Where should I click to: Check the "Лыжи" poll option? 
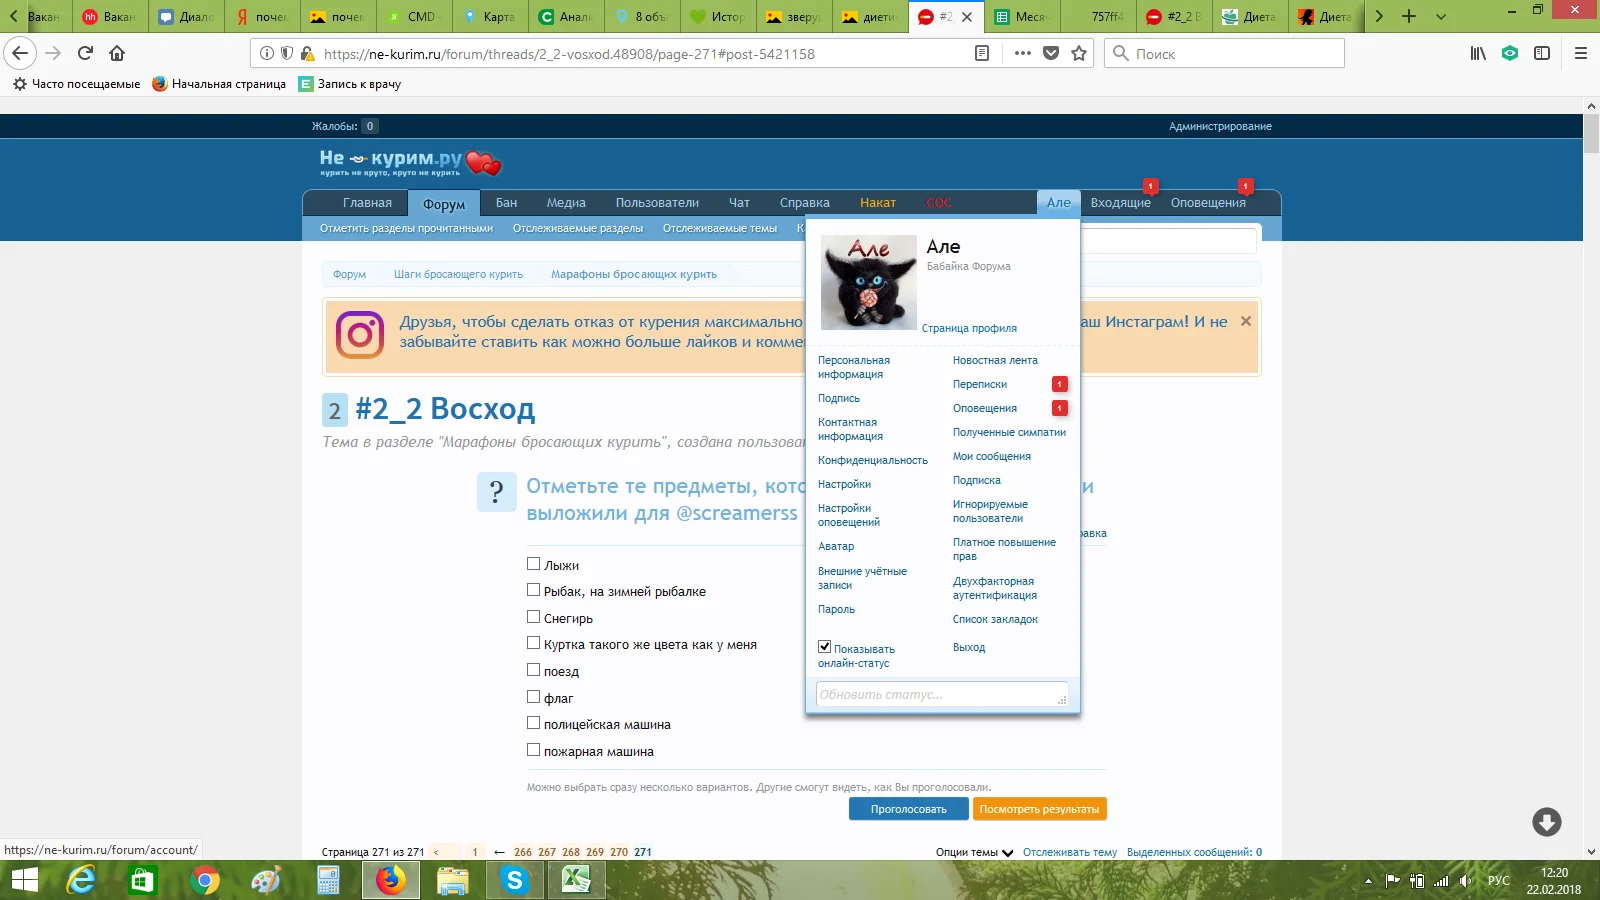tap(534, 564)
